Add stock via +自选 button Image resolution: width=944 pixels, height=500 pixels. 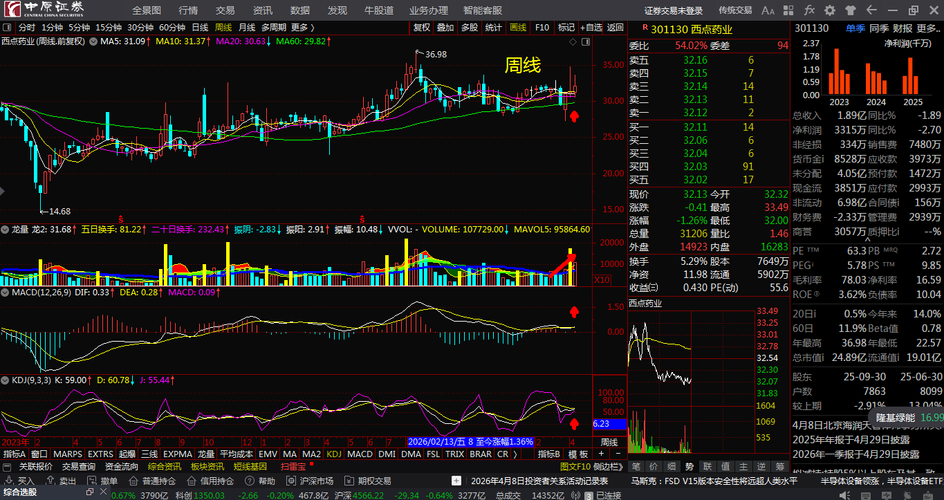point(591,27)
